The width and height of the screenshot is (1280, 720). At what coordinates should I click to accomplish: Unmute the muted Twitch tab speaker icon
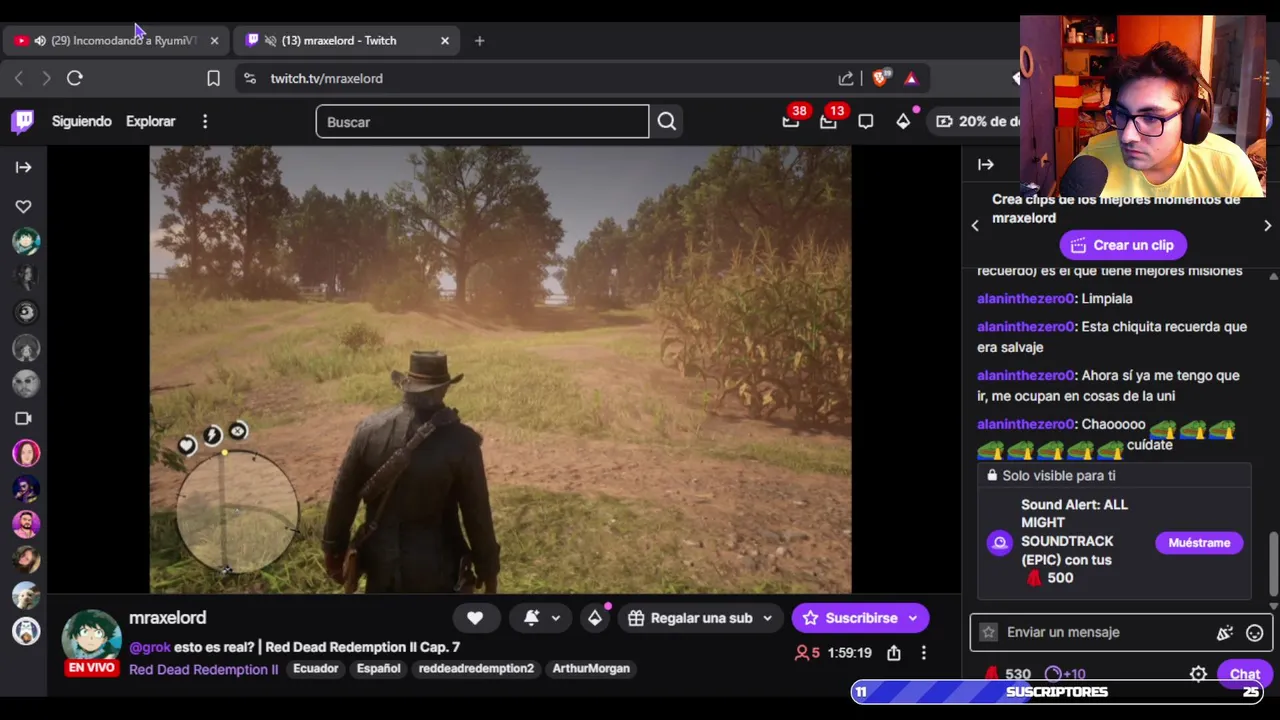coord(270,40)
